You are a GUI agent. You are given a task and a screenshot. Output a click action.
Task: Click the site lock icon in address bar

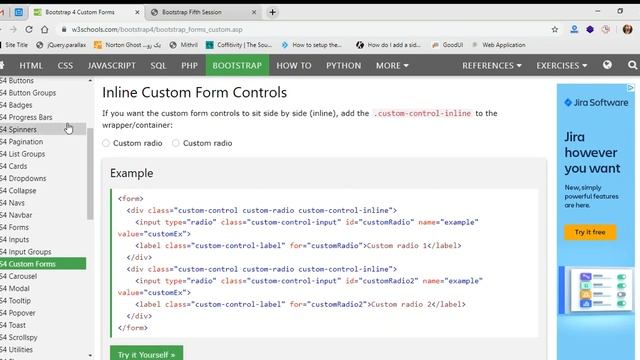tap(64, 29)
